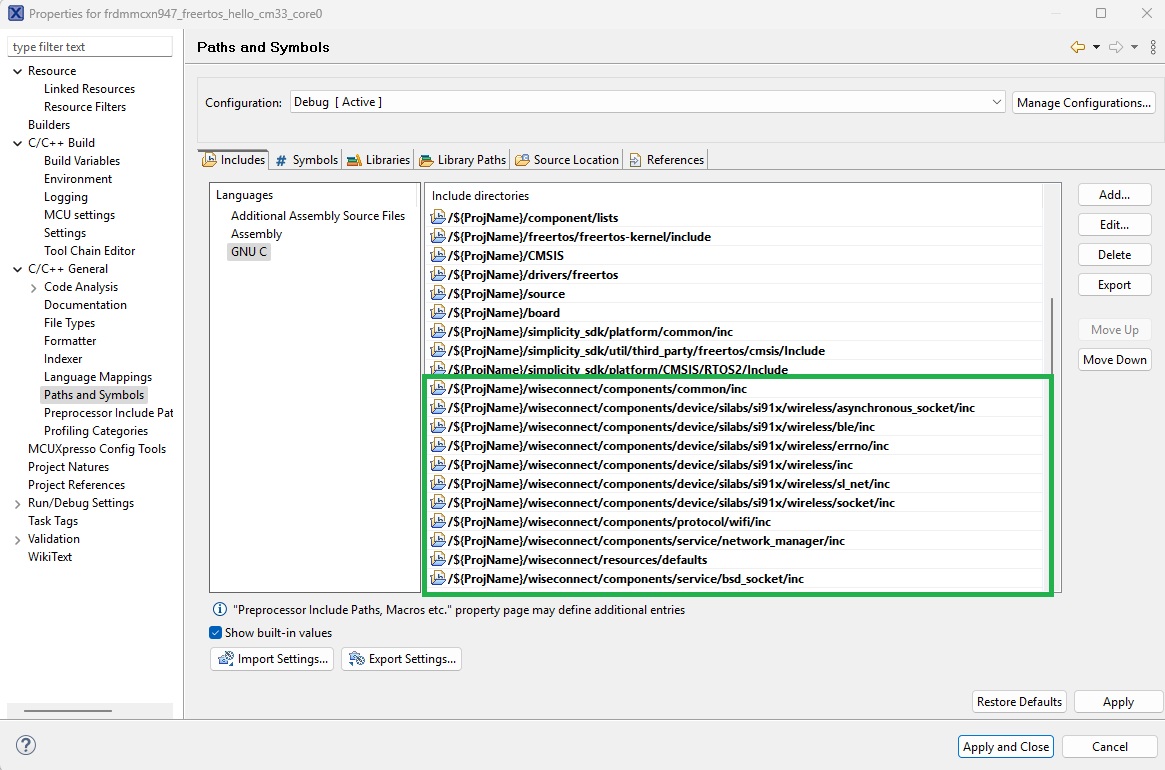Click the info icon beside the preprocessor note
The width and height of the screenshot is (1165, 770).
218,610
